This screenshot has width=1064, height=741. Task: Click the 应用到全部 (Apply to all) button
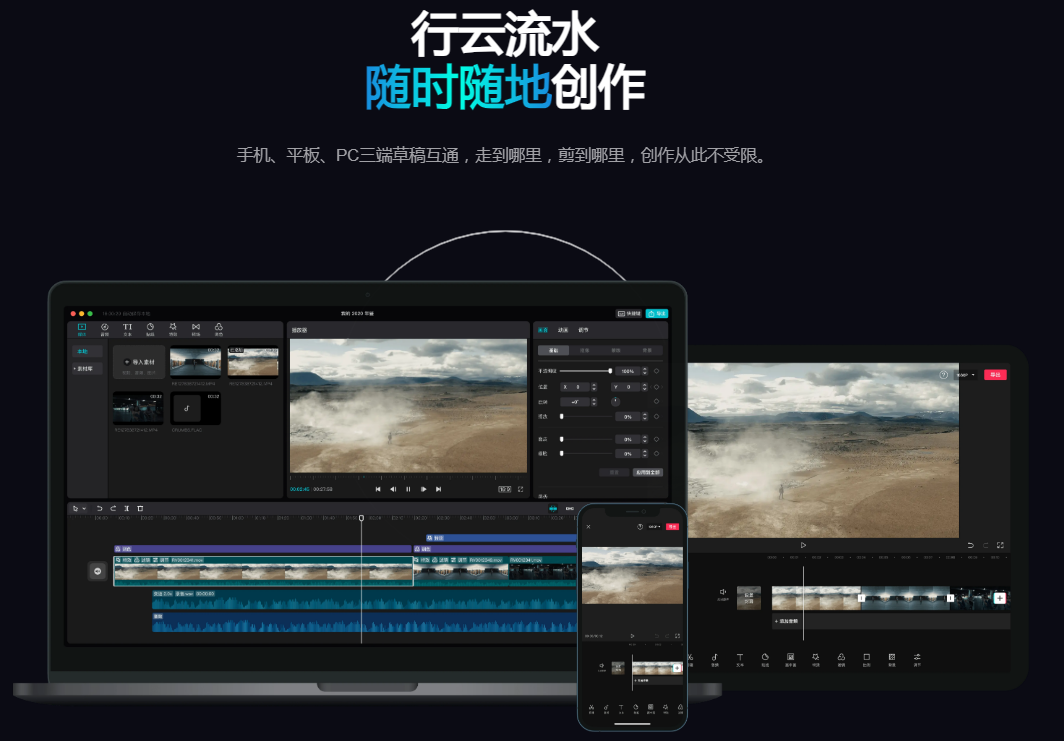(648, 473)
